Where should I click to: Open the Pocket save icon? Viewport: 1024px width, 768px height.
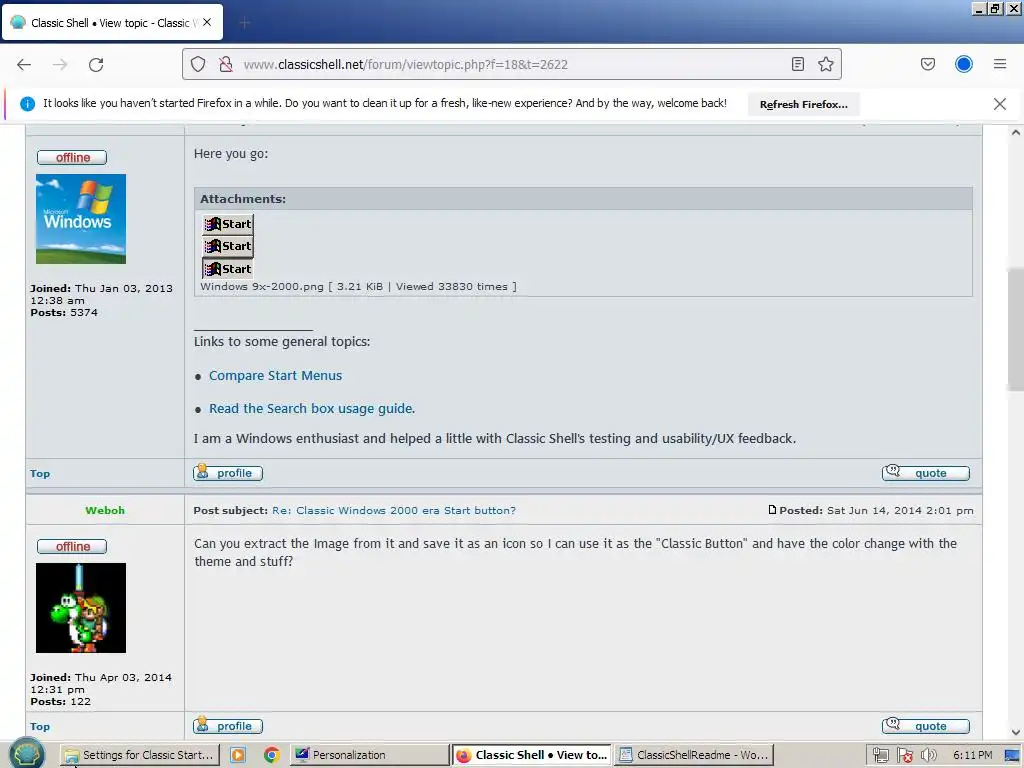pyautogui.click(x=927, y=64)
